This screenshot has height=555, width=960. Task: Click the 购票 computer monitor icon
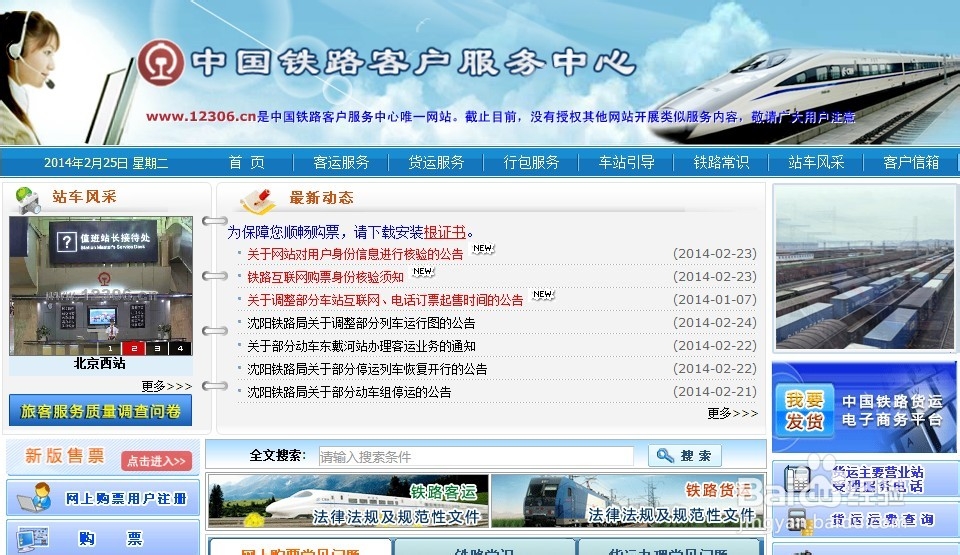[x=33, y=539]
